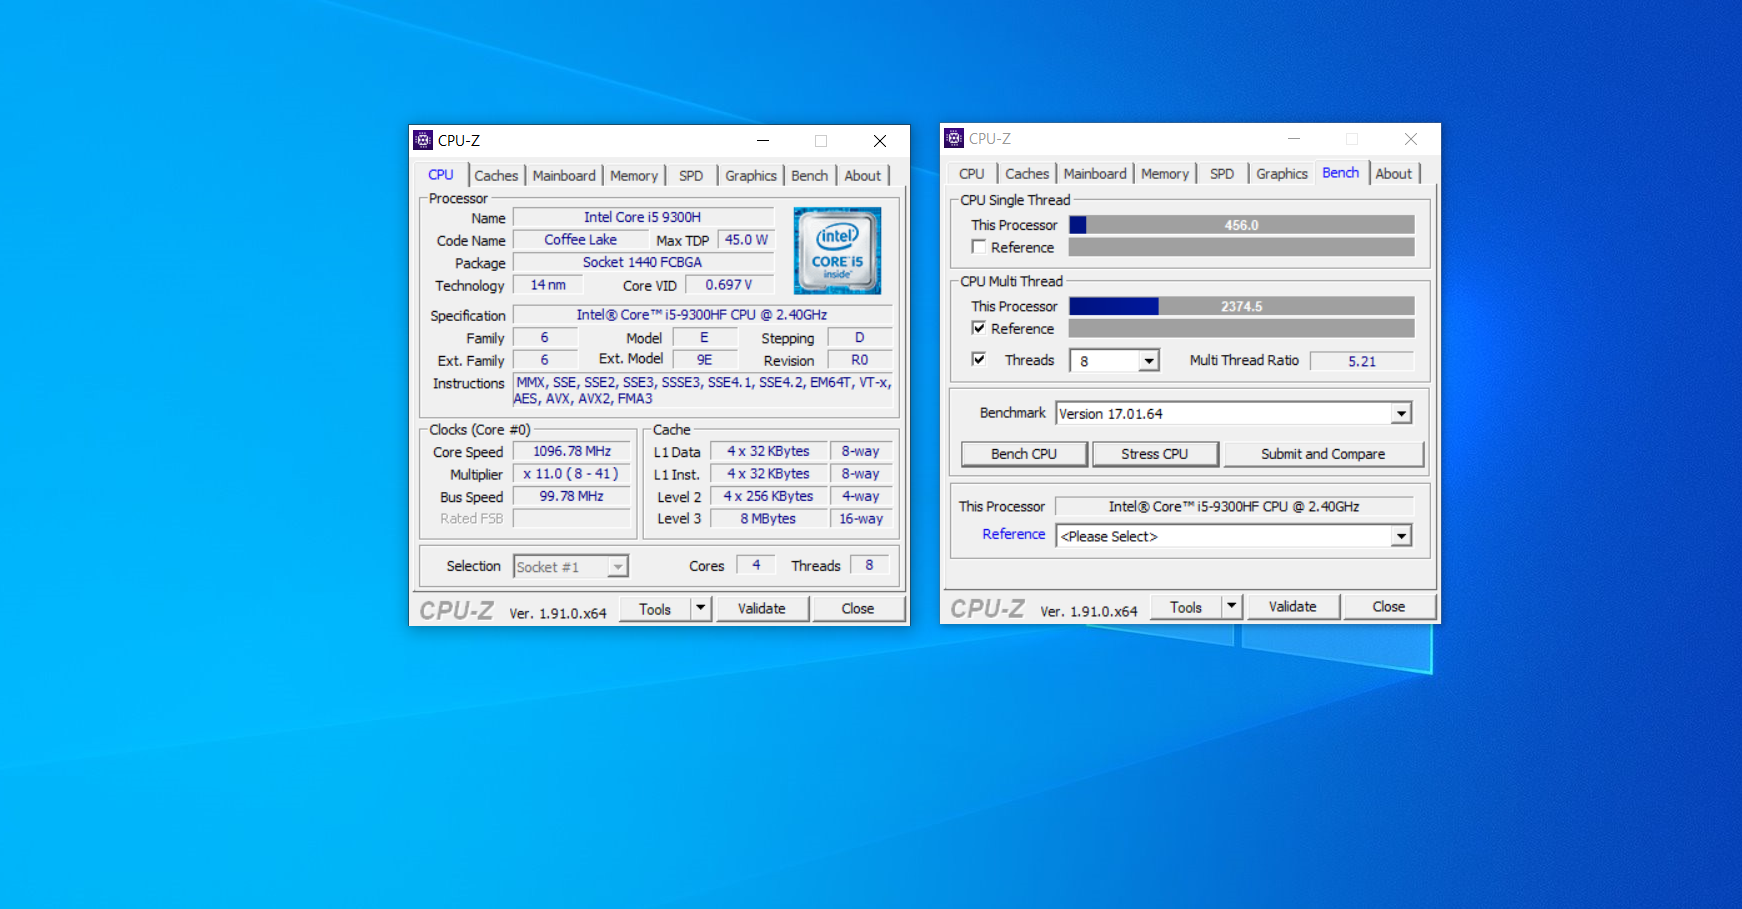Click the CPU-Z app icon in right Bench window title bar

pos(954,138)
